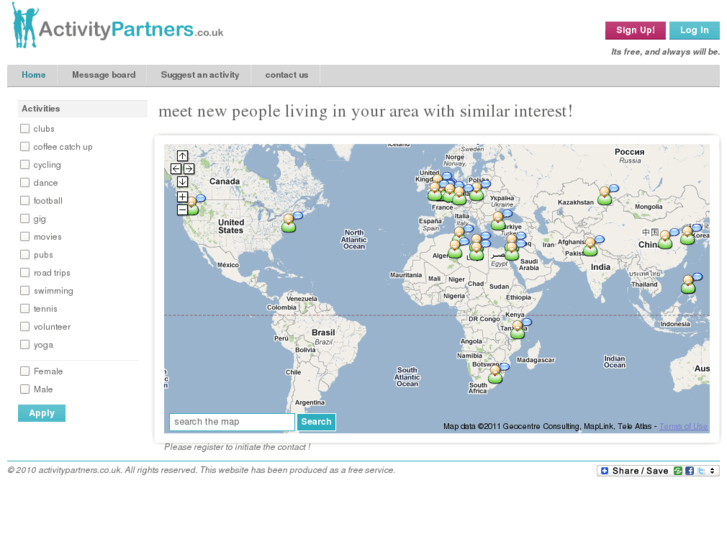Click the user marker near Kazakhstan
The height and width of the screenshot is (545, 727).
click(604, 196)
